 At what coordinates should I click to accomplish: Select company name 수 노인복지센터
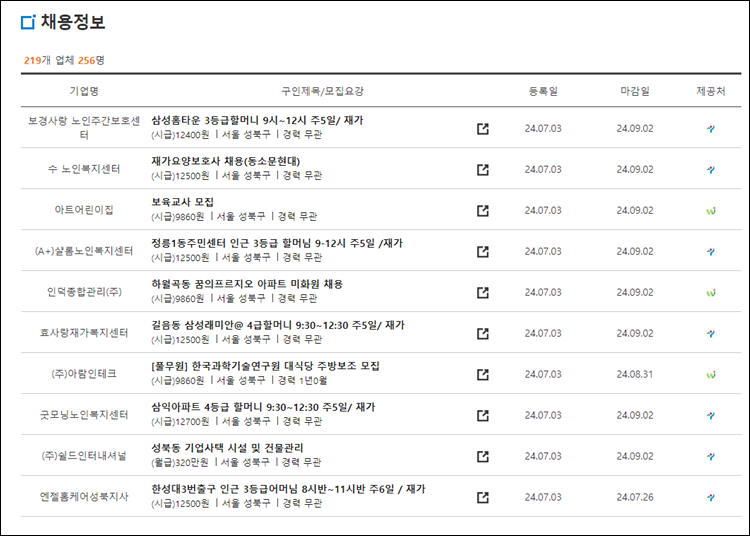tap(84, 169)
